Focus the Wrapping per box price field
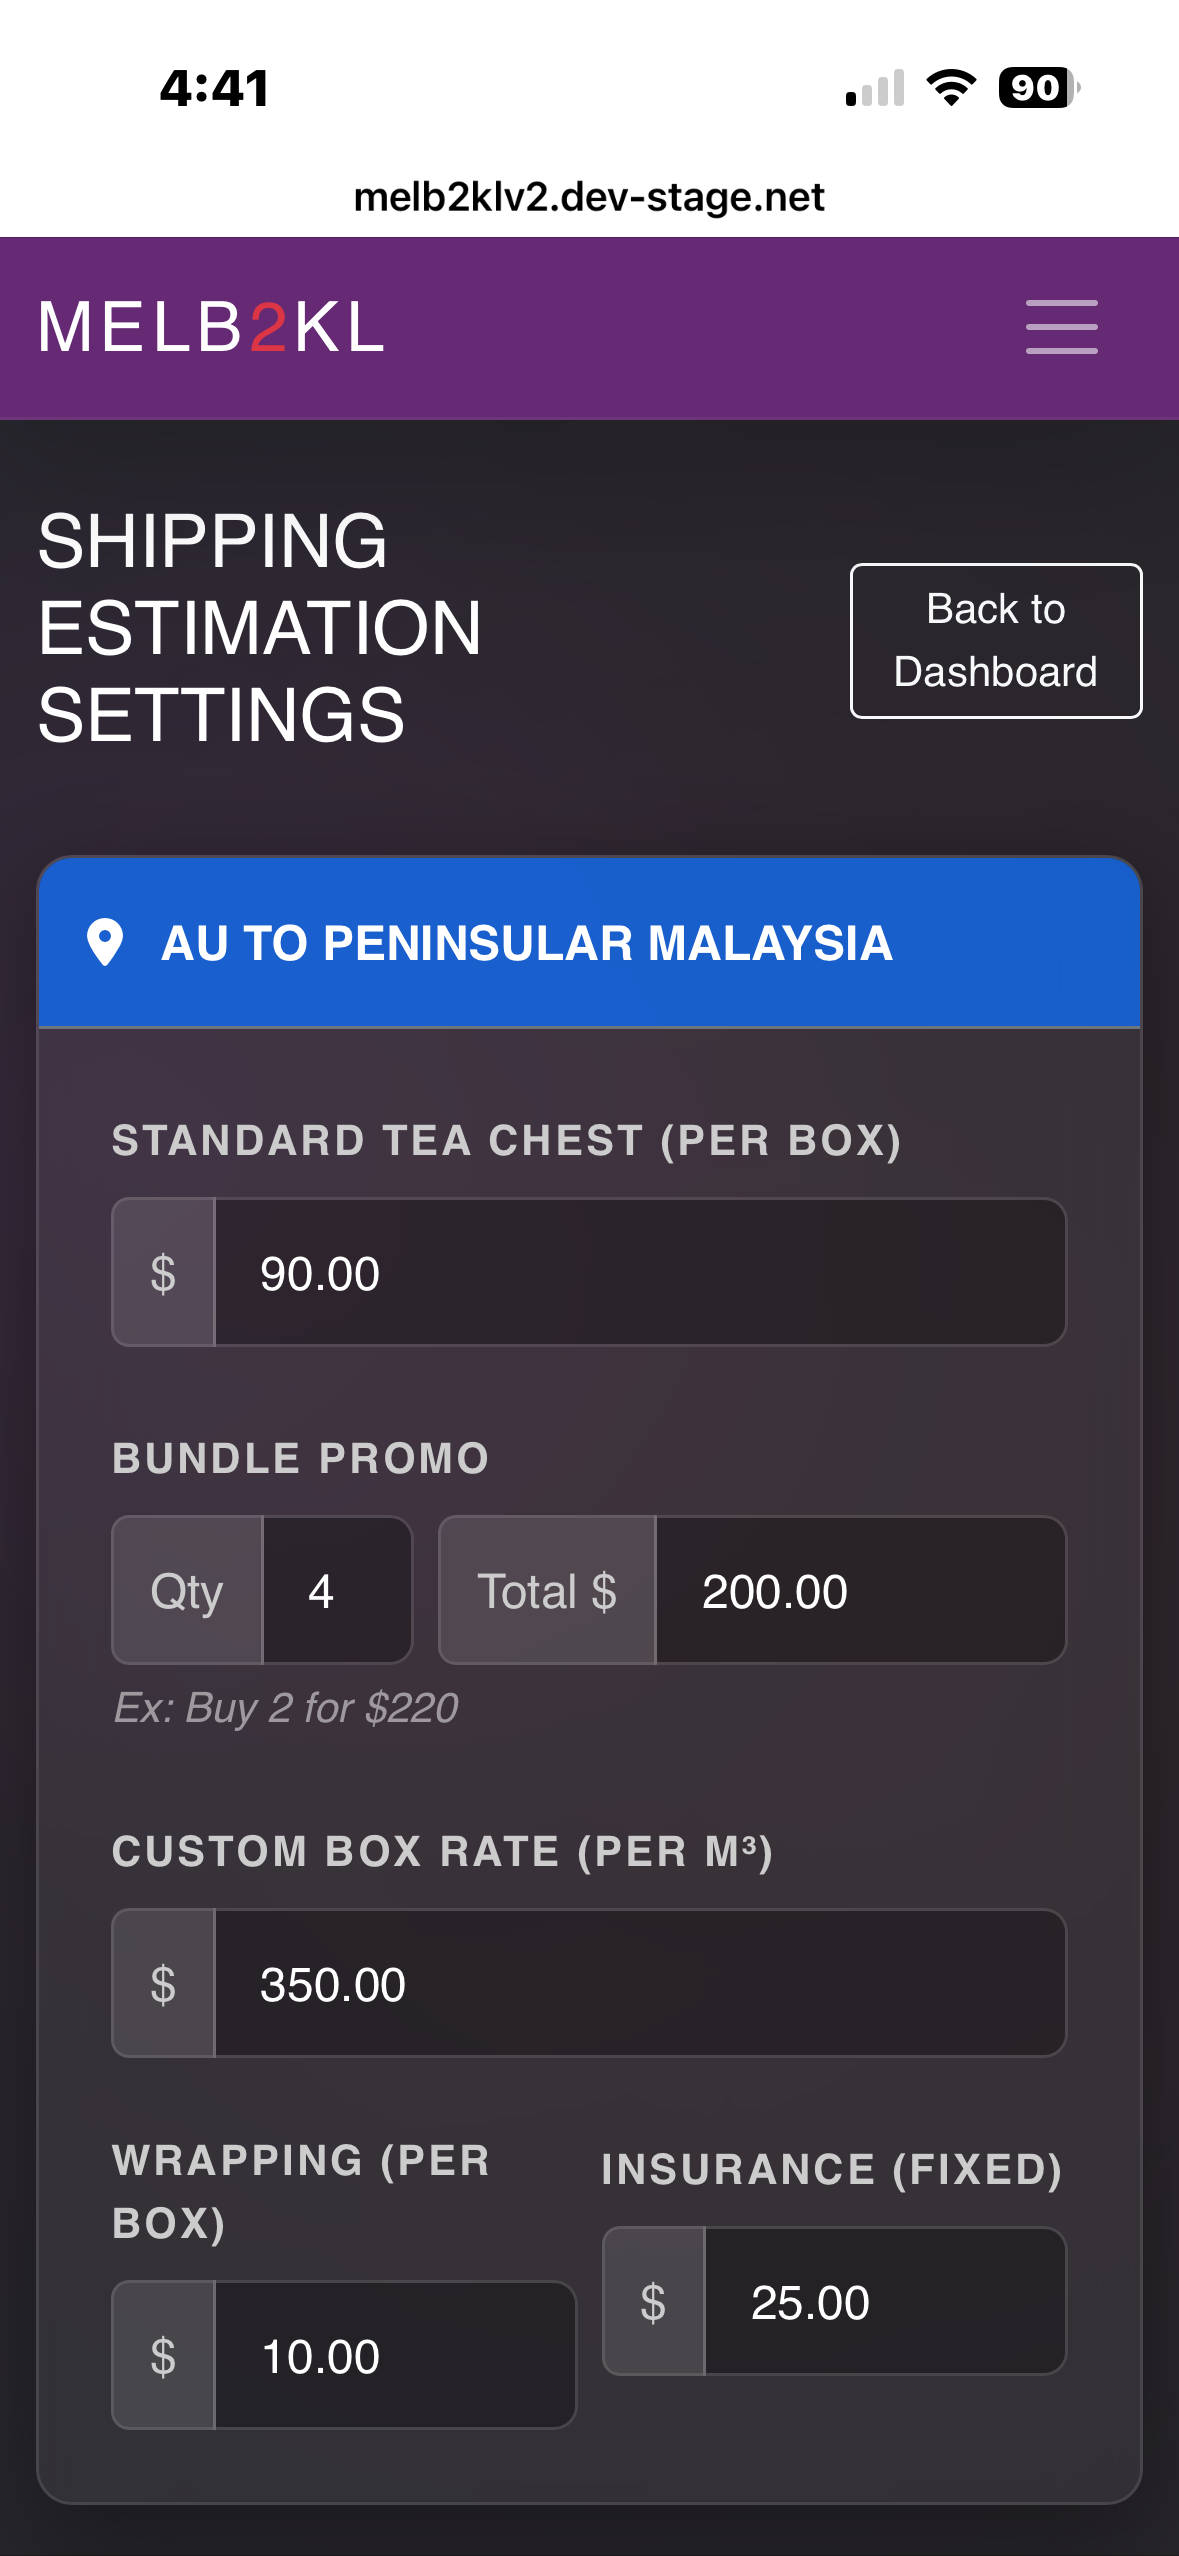 [395, 2356]
